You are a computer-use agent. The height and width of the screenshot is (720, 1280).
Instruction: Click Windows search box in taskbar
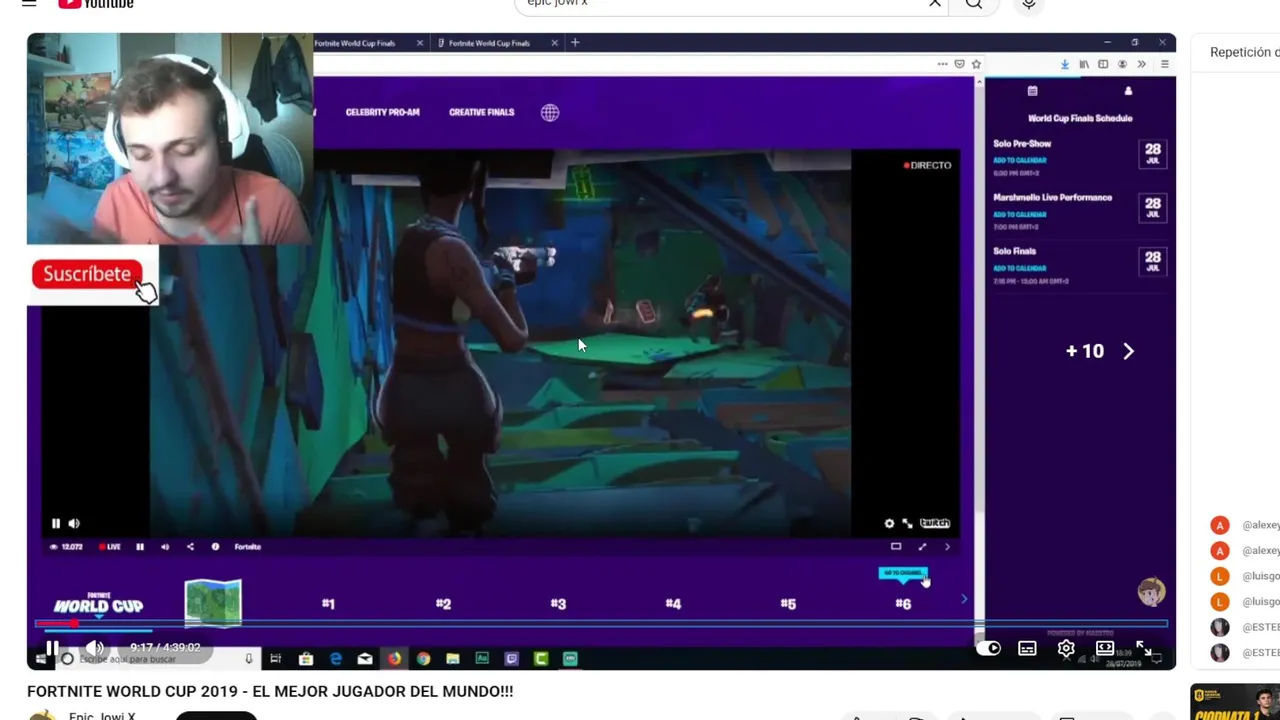coord(160,659)
